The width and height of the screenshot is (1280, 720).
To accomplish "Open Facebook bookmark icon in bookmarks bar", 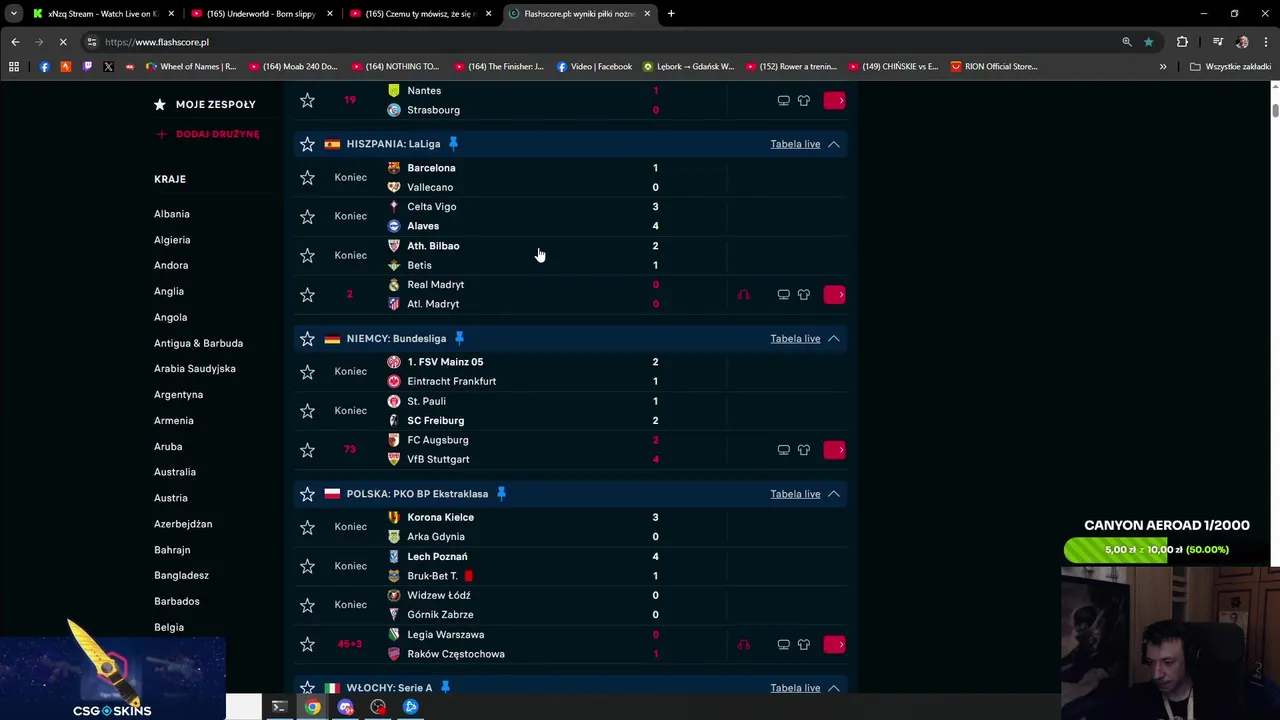I will coord(44,67).
